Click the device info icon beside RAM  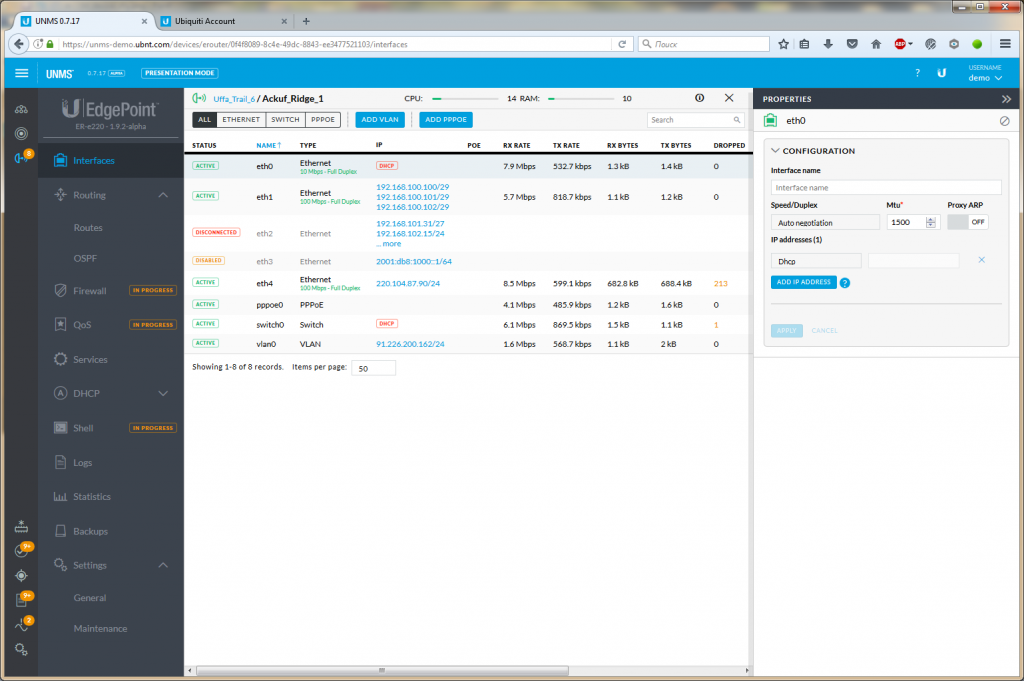(x=699, y=98)
